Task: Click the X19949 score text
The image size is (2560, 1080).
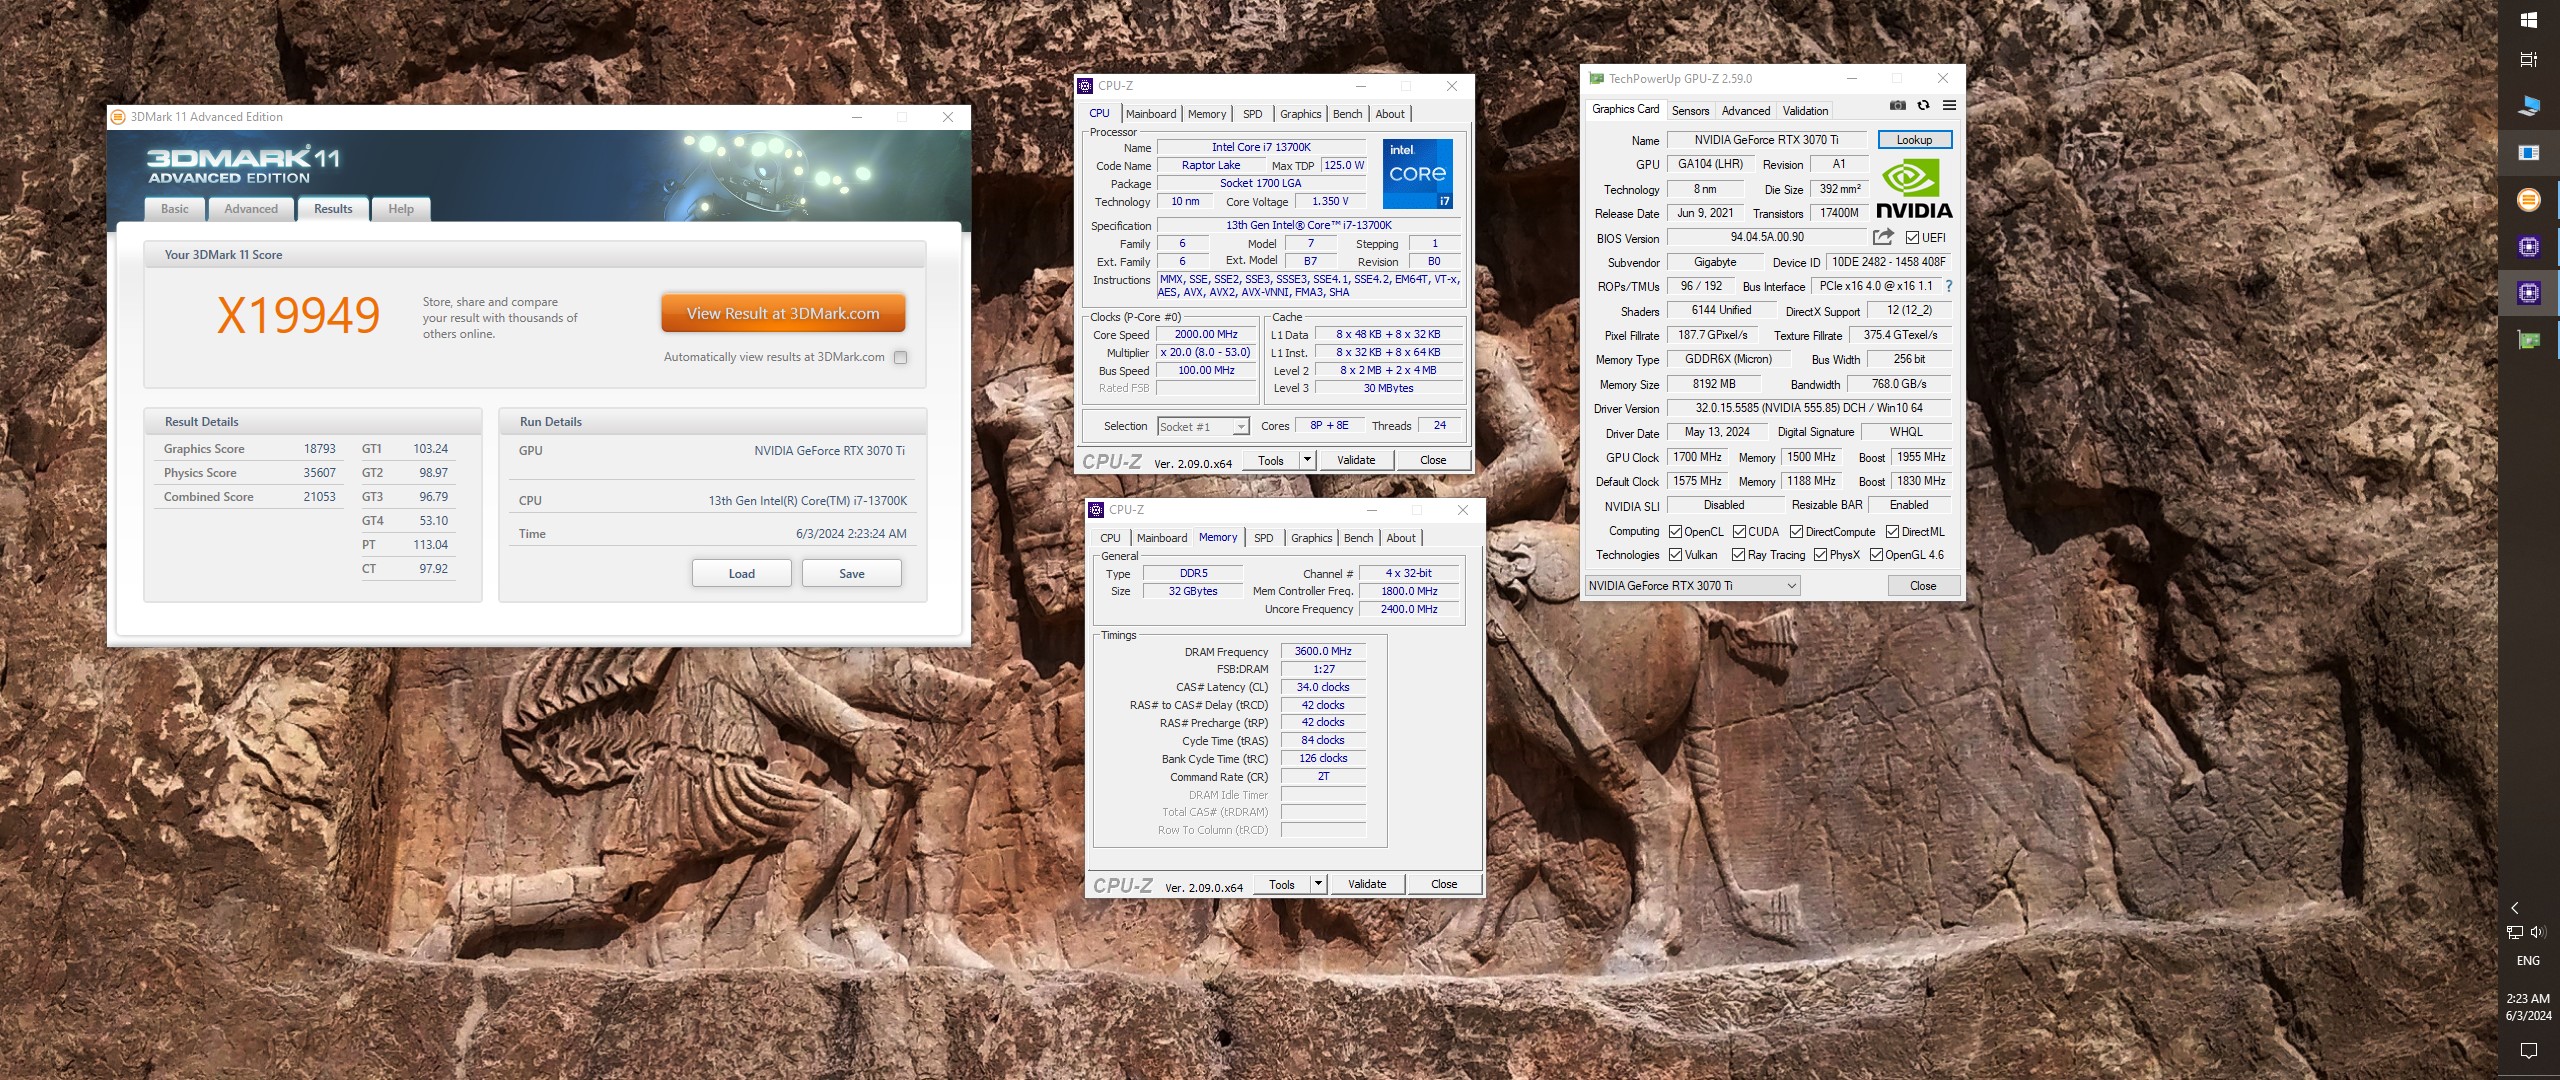Action: click(298, 316)
